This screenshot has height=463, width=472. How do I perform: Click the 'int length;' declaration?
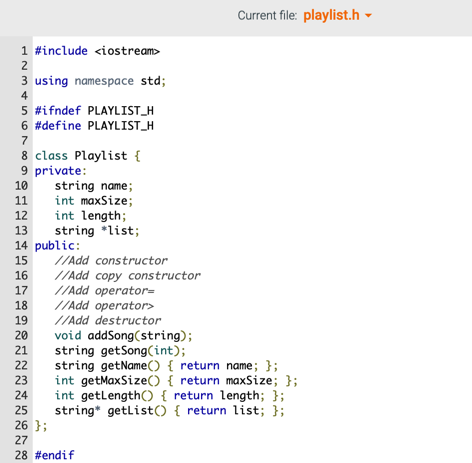(90, 216)
